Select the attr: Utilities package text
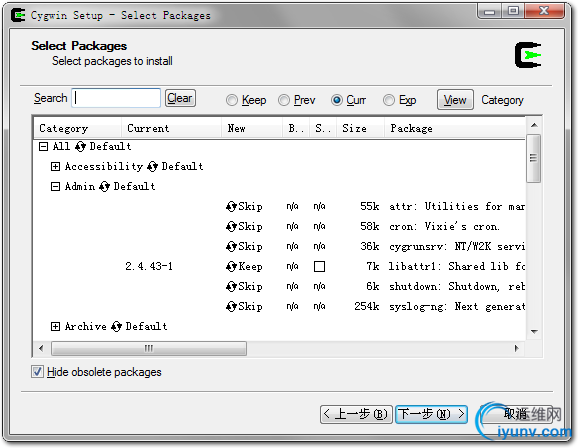 click(x=457, y=206)
